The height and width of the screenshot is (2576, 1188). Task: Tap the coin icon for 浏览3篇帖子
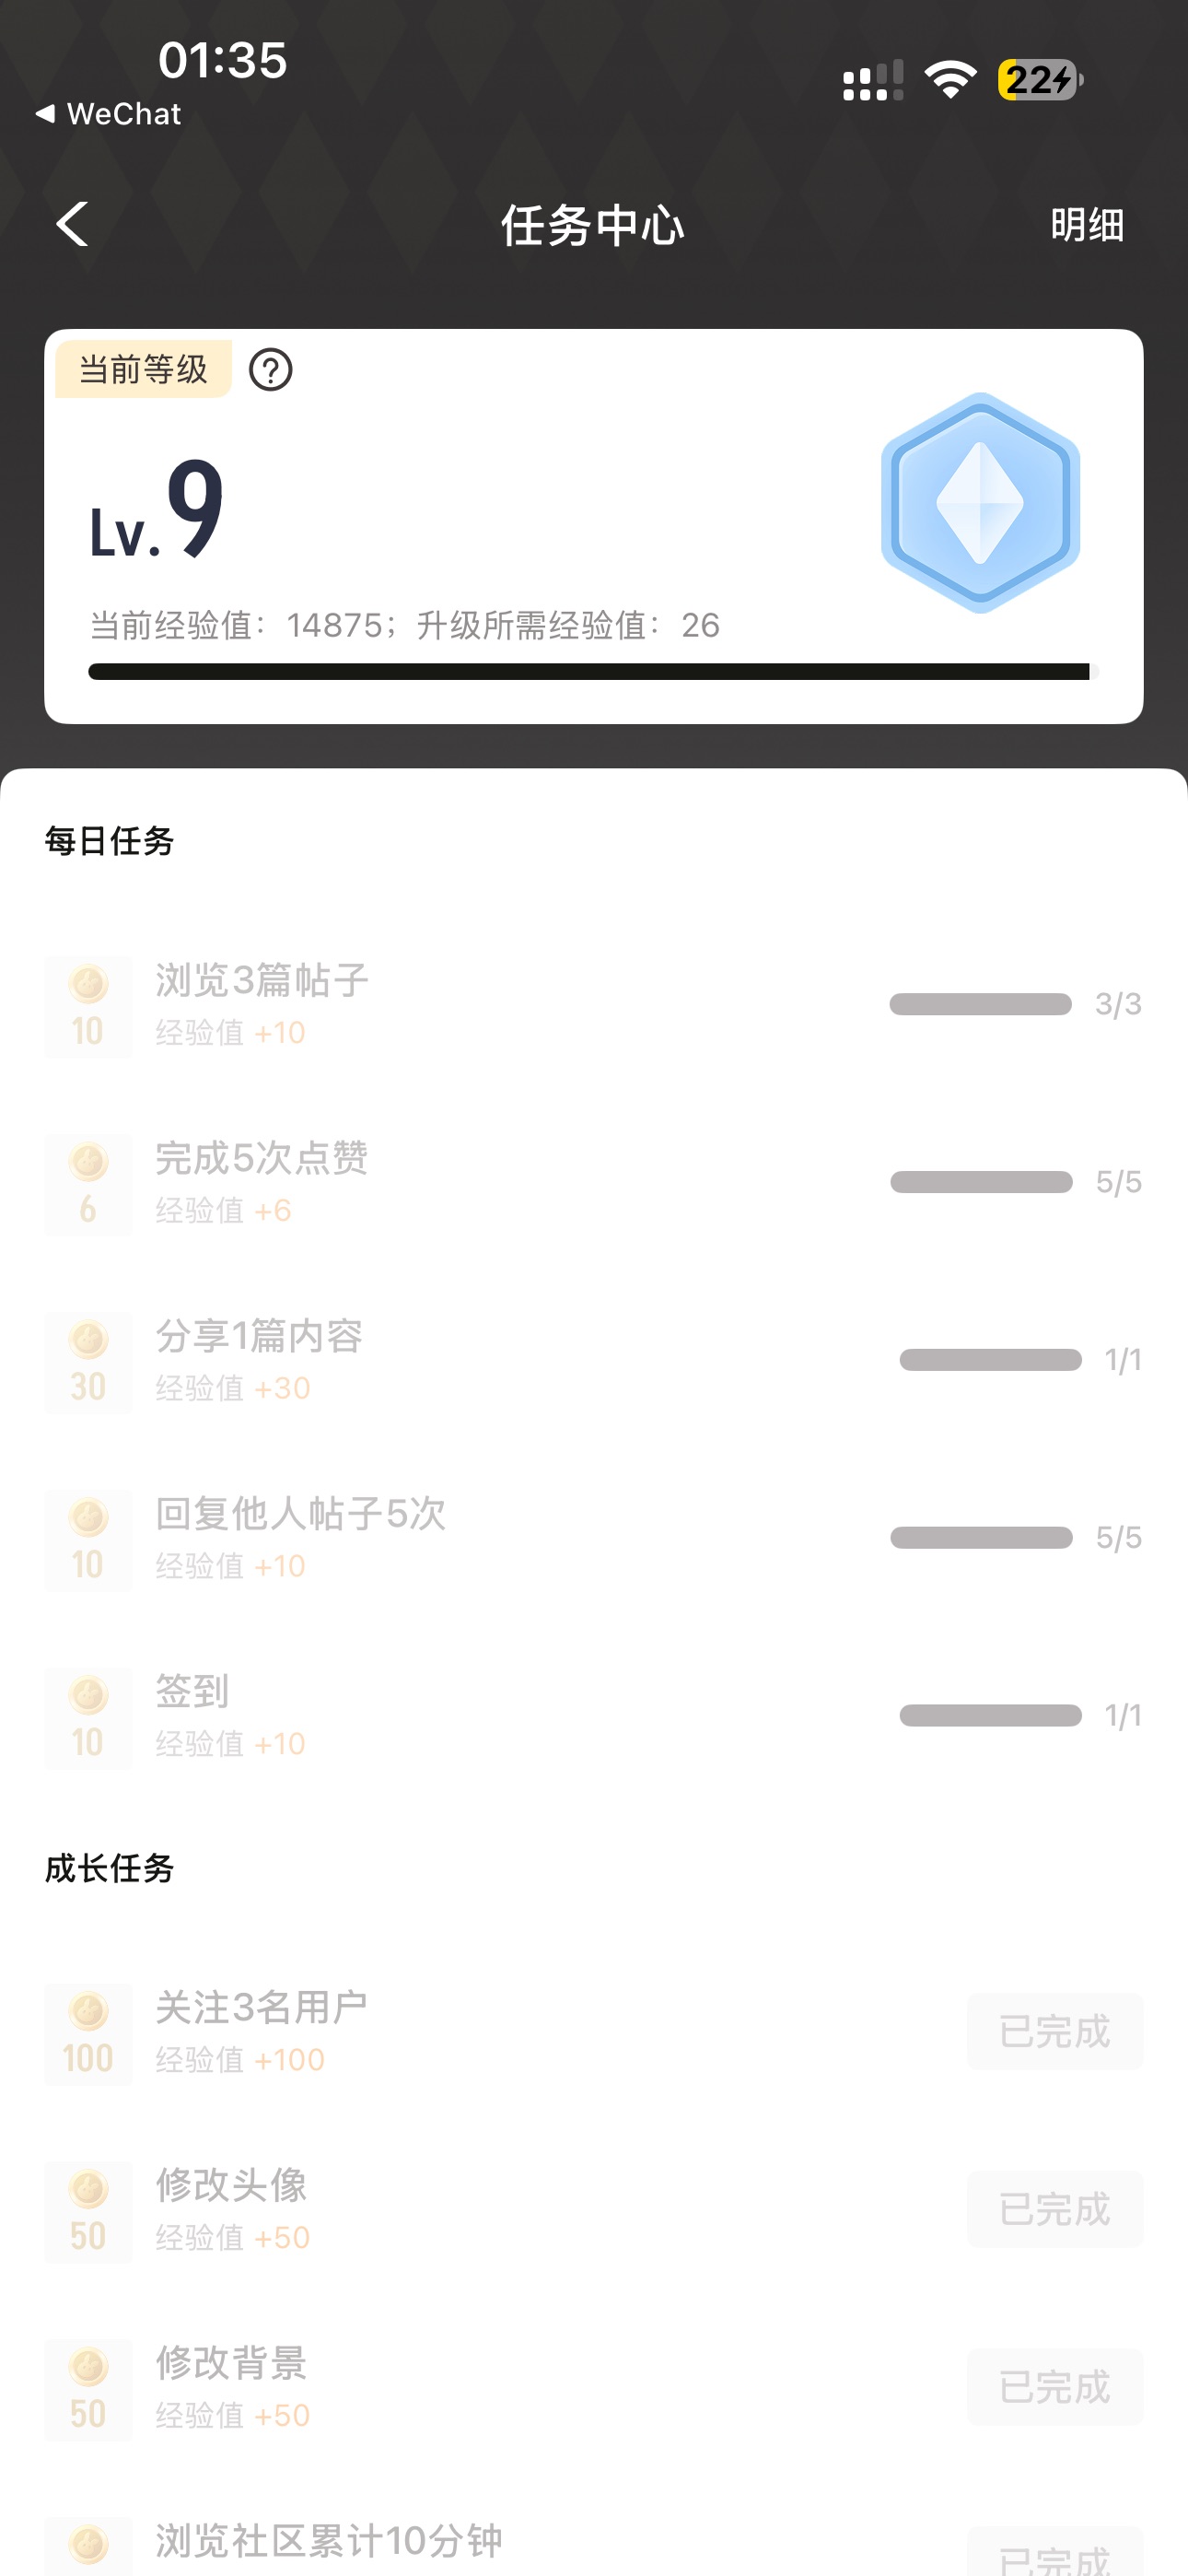(x=88, y=1006)
